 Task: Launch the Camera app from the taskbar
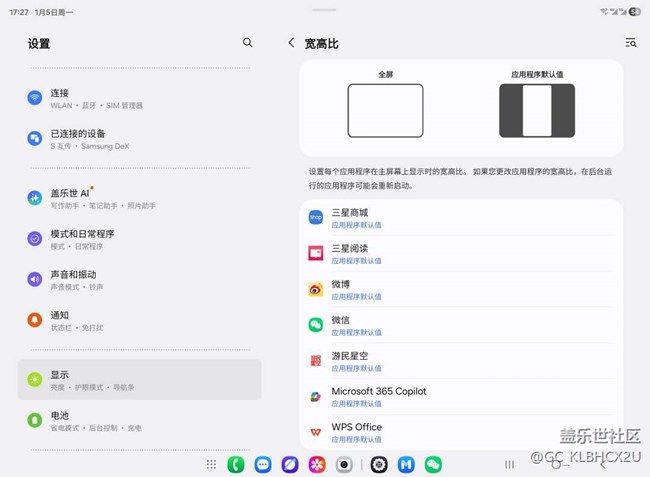click(x=344, y=464)
